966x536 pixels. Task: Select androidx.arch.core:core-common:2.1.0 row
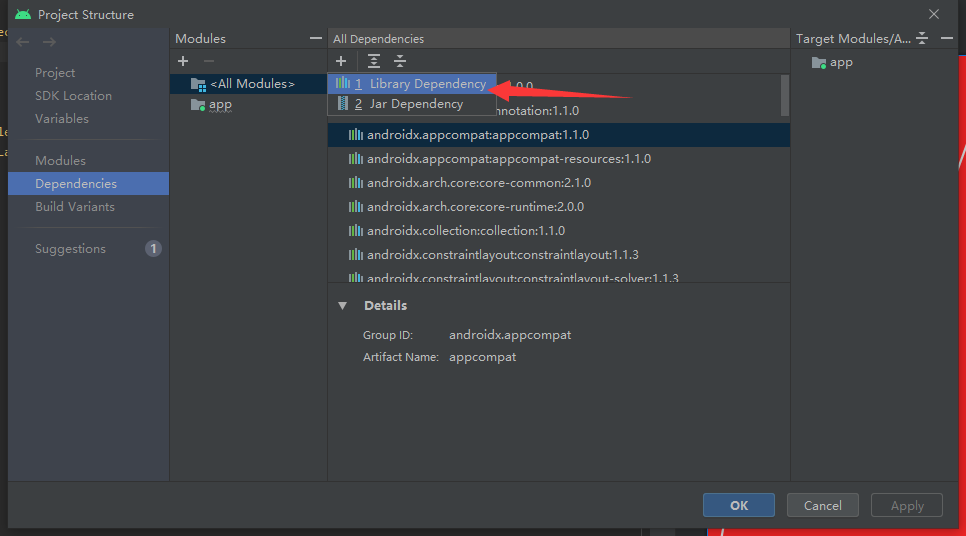coord(559,183)
